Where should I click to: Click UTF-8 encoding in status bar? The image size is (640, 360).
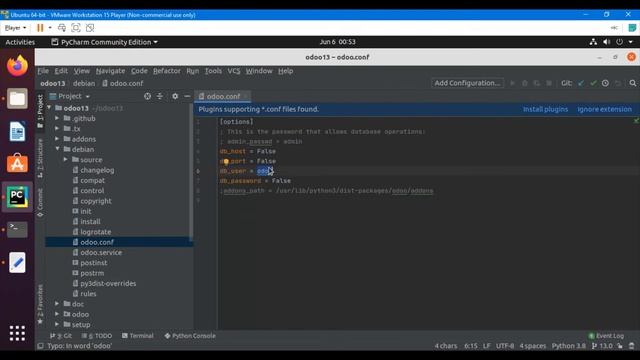(x=505, y=346)
